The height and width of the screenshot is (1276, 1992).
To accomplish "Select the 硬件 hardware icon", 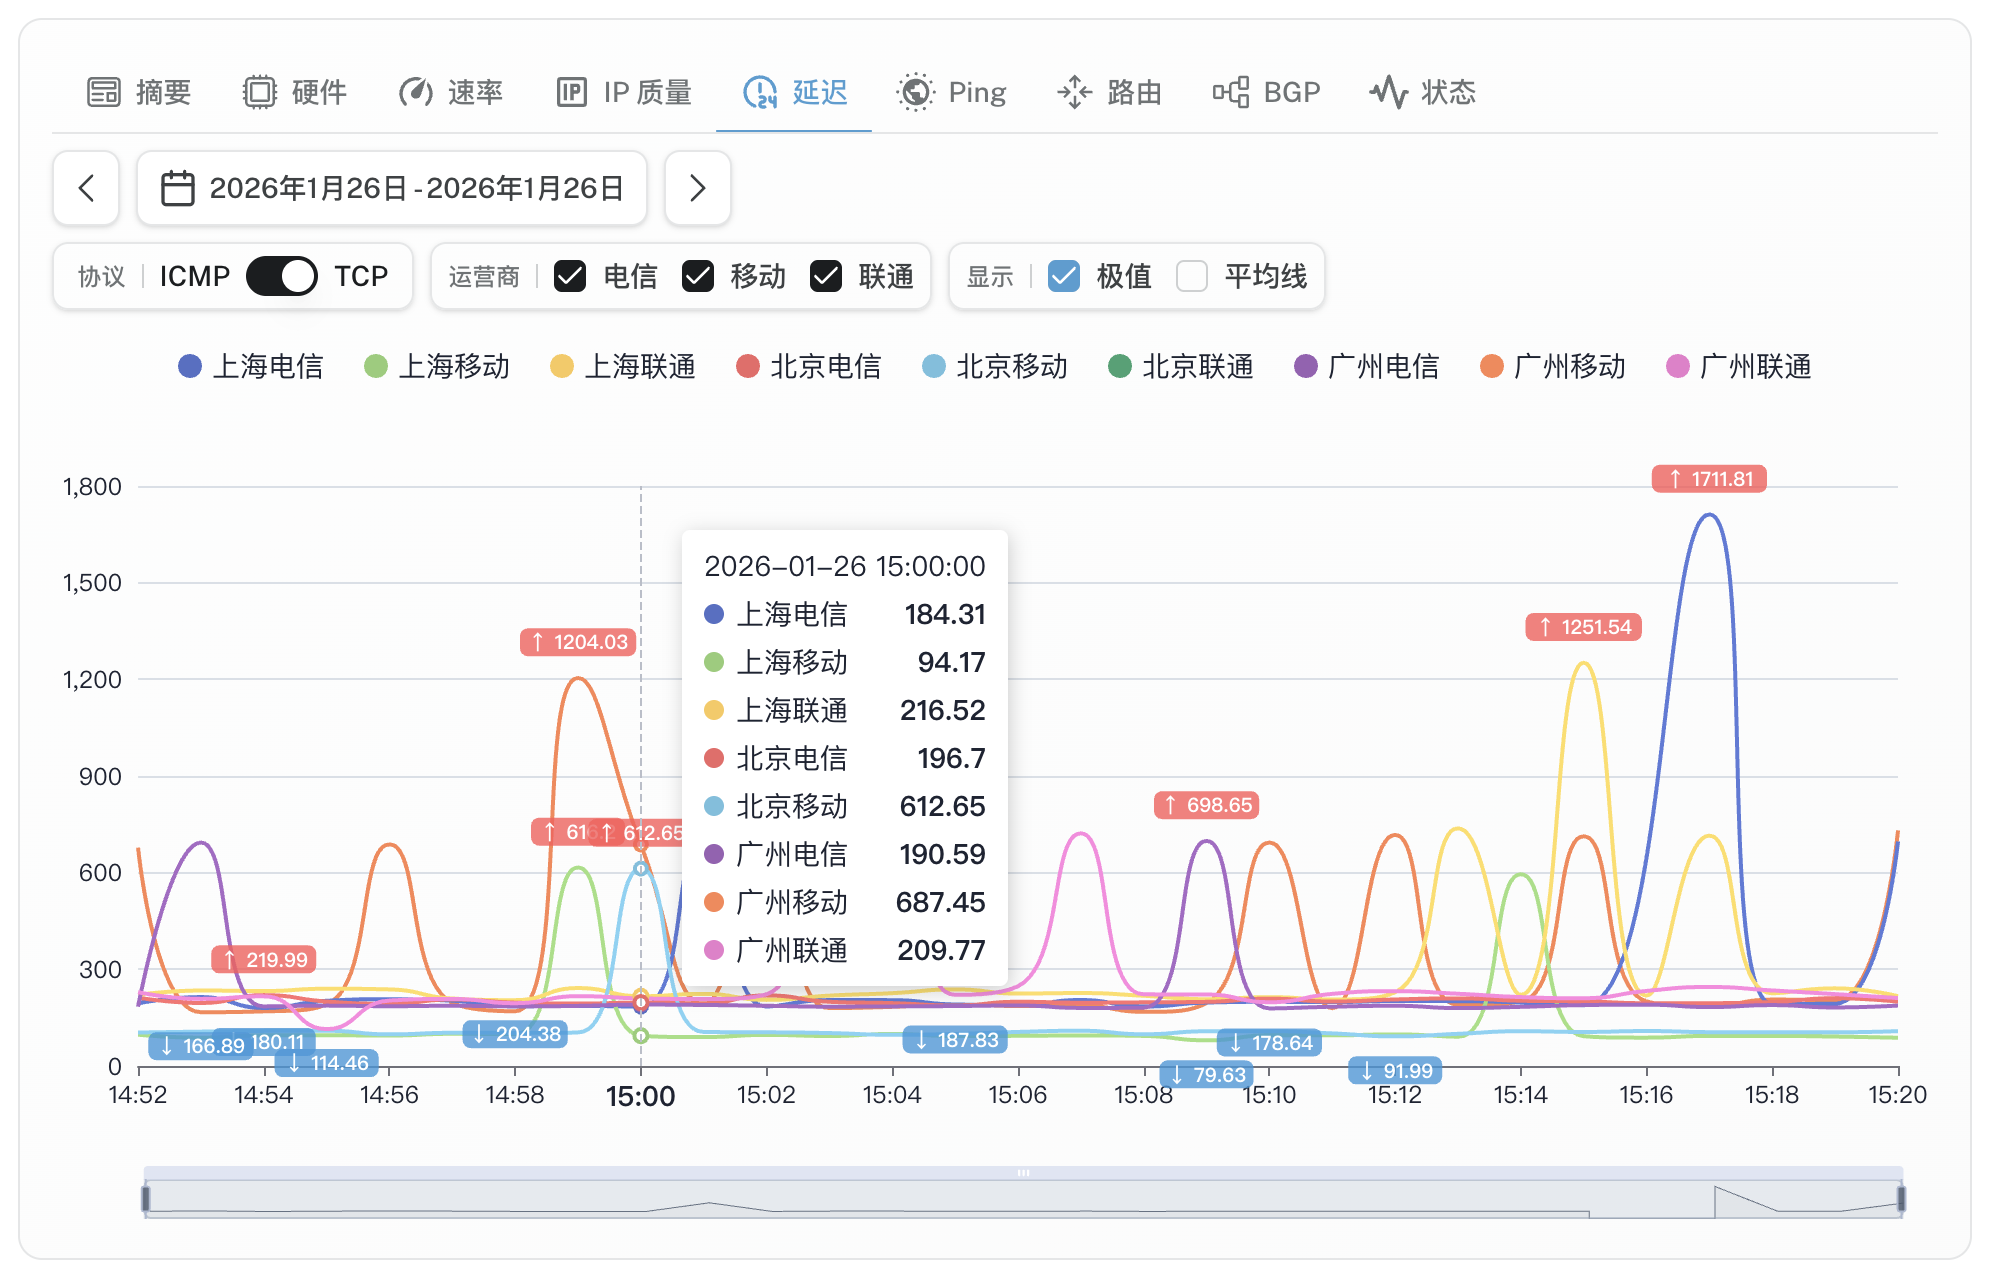I will 258,91.
